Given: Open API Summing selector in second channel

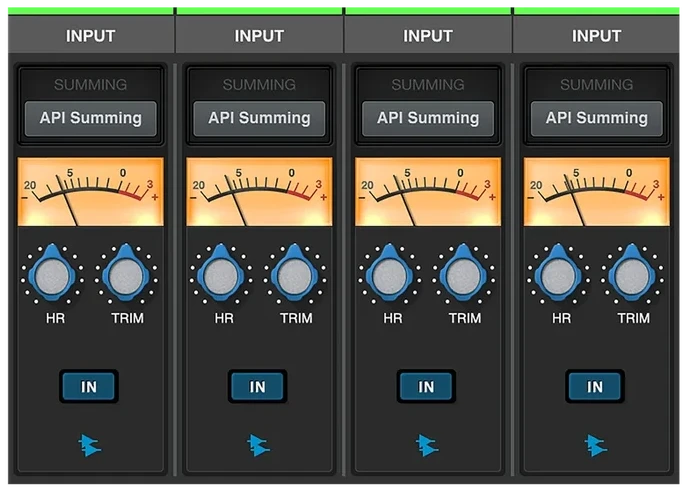Looking at the screenshot, I should (259, 118).
